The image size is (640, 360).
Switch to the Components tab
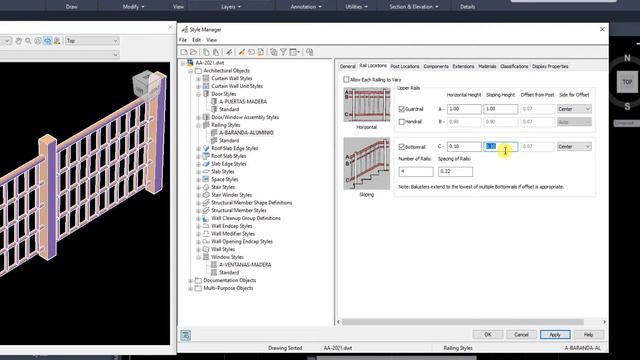436,66
